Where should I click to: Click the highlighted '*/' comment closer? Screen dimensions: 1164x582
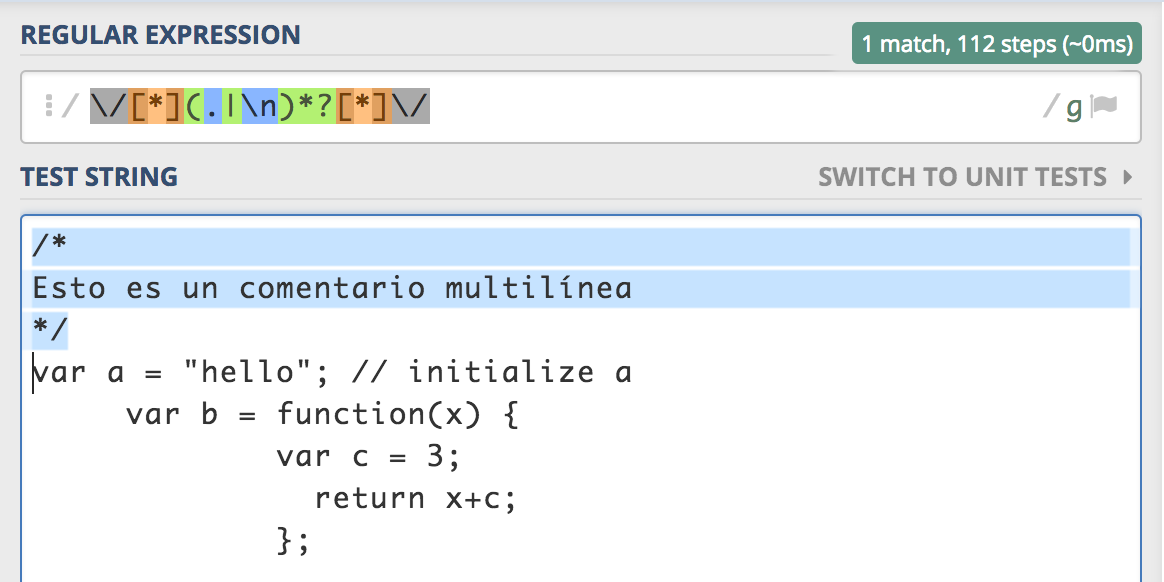50,331
